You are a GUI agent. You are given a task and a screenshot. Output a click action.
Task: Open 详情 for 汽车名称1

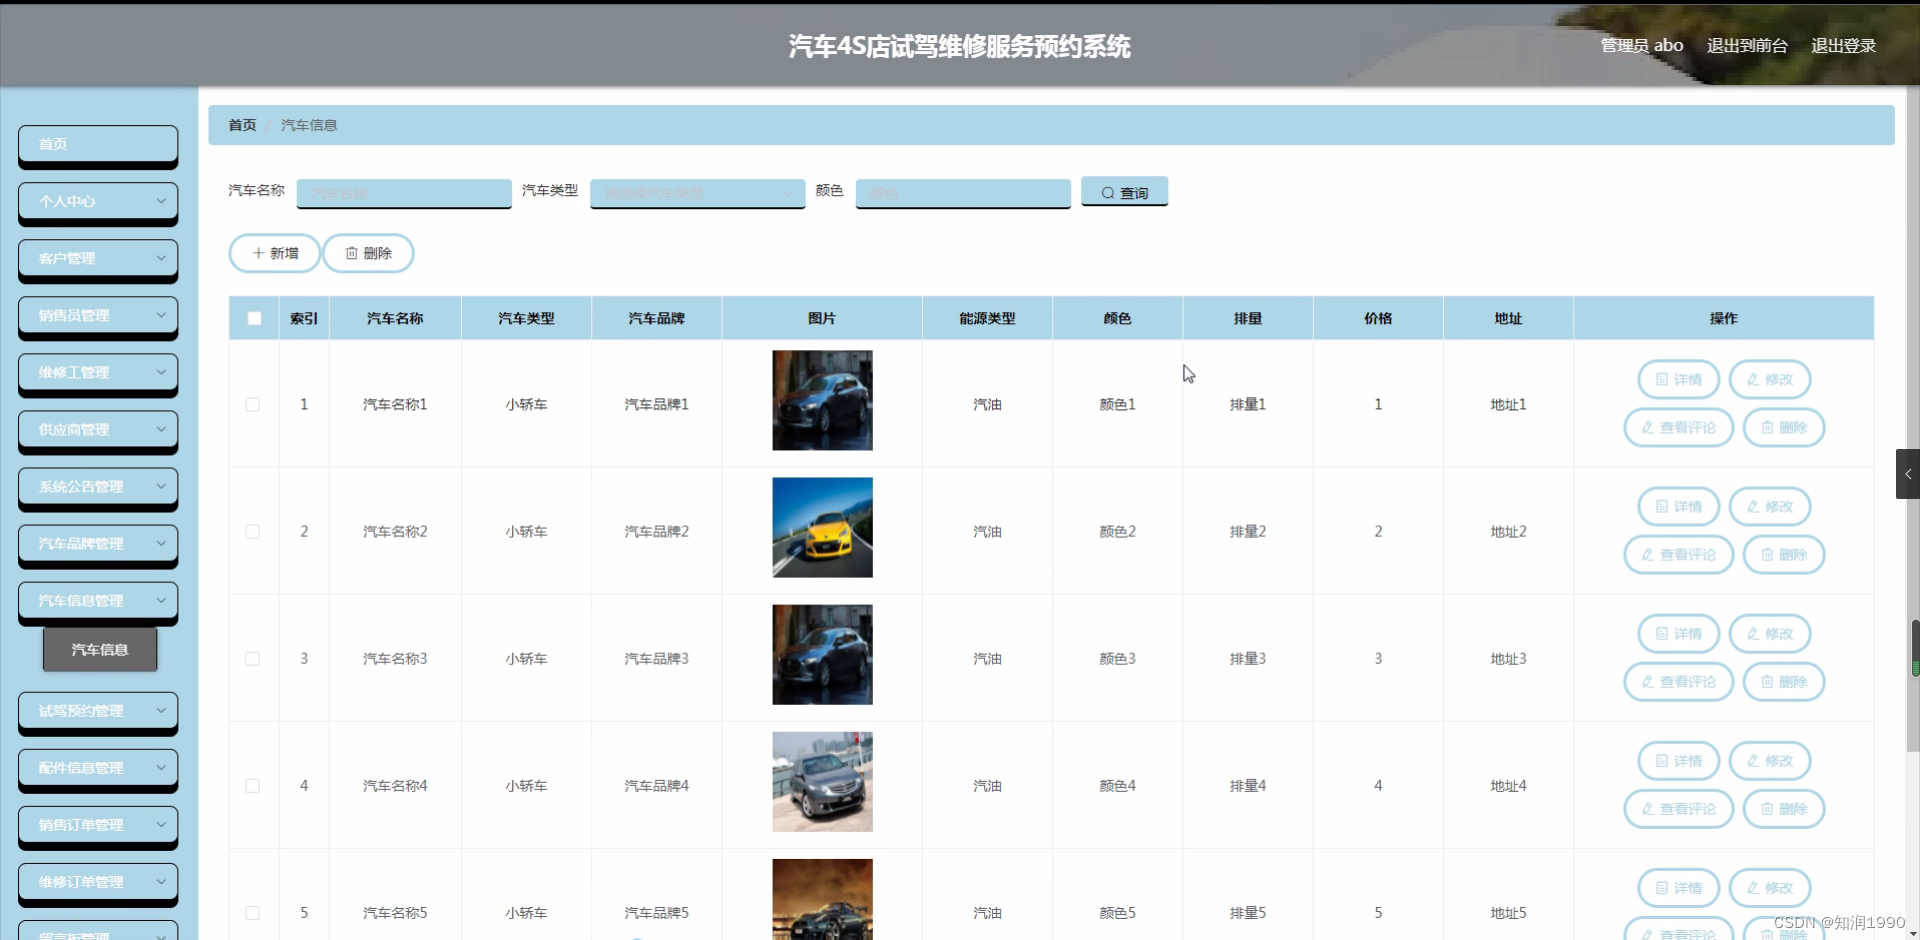1677,379
